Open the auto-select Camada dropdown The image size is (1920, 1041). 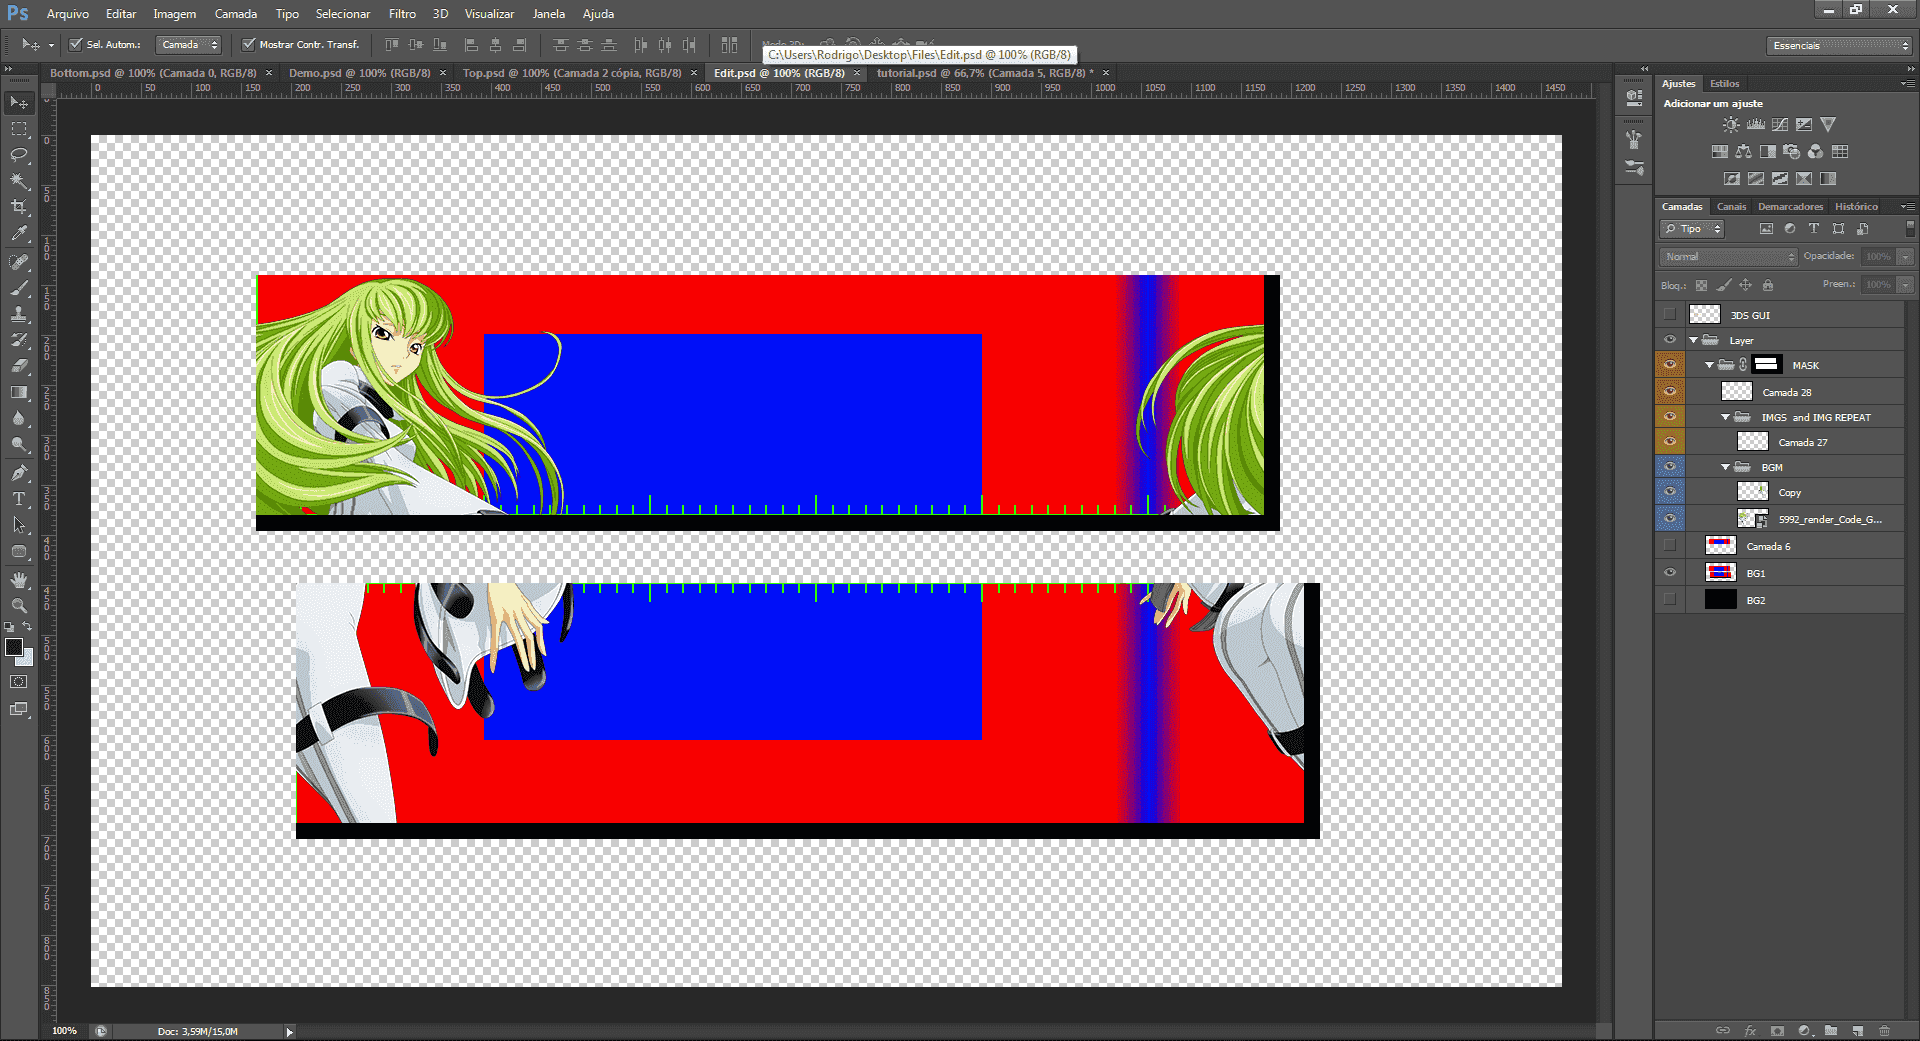[189, 45]
